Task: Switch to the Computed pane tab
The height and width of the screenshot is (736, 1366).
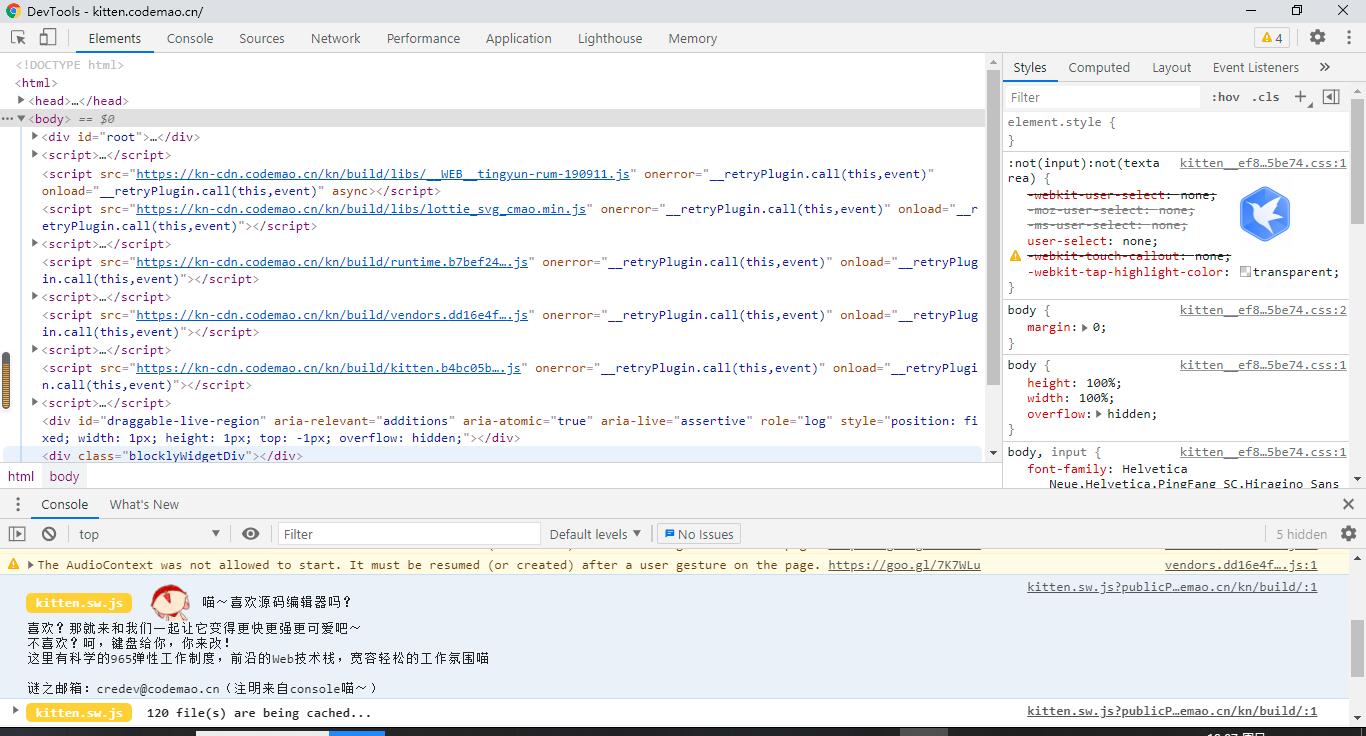Action: [1099, 67]
